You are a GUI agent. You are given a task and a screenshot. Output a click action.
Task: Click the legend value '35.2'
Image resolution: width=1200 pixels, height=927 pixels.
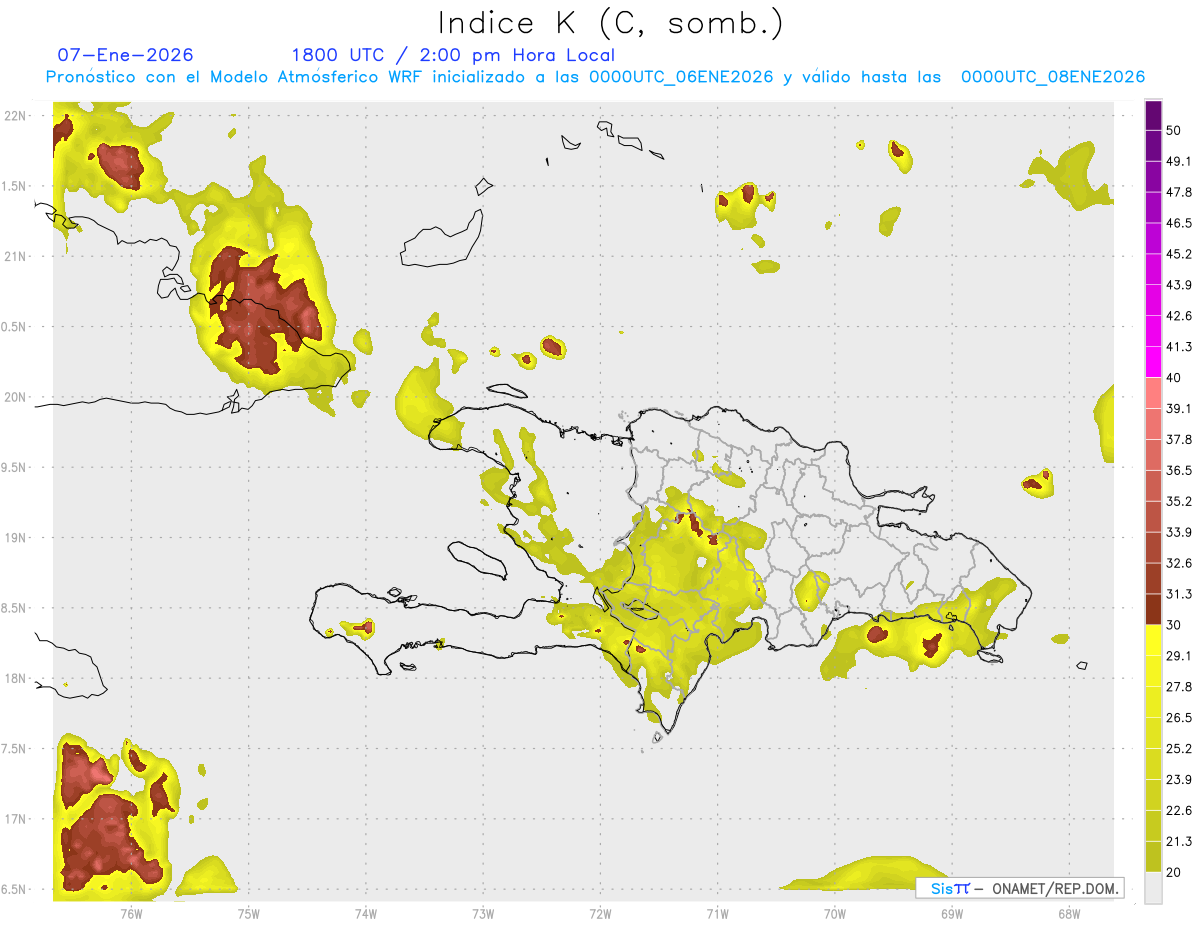[1178, 501]
